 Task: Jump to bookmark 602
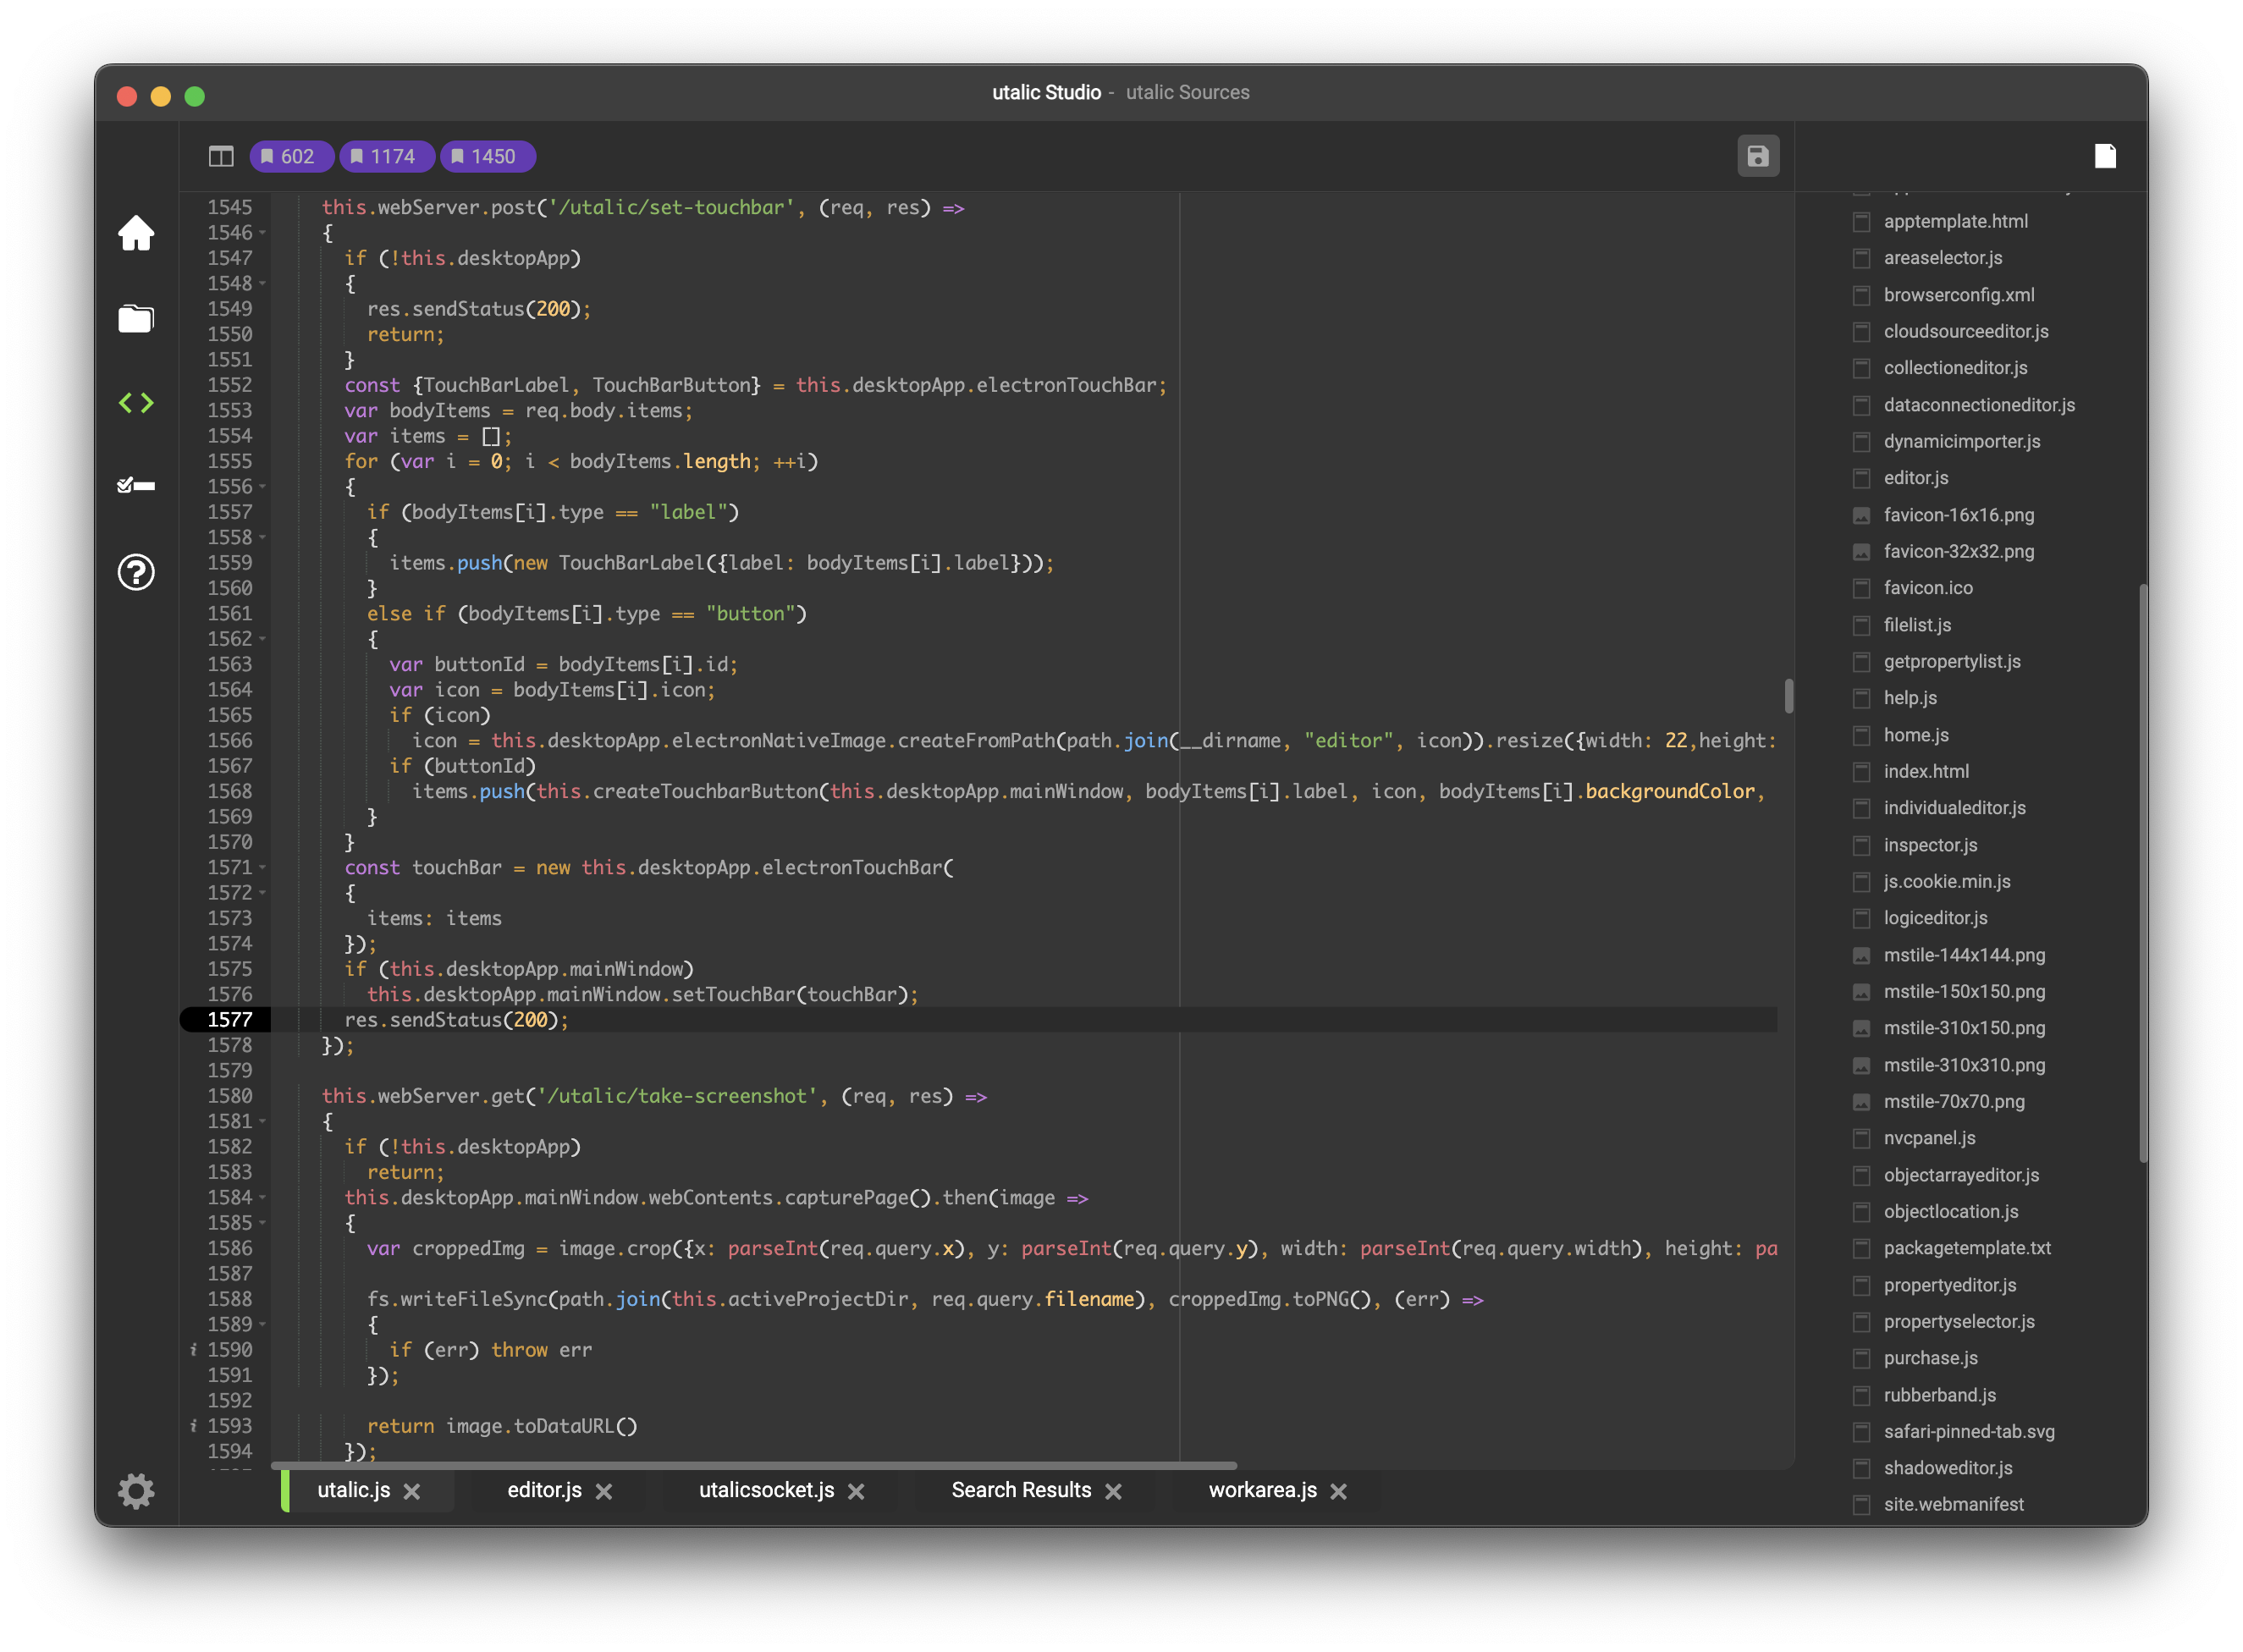(290, 157)
